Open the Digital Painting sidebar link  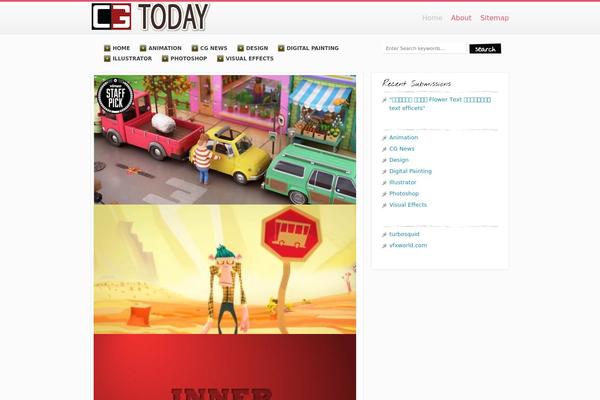click(410, 171)
